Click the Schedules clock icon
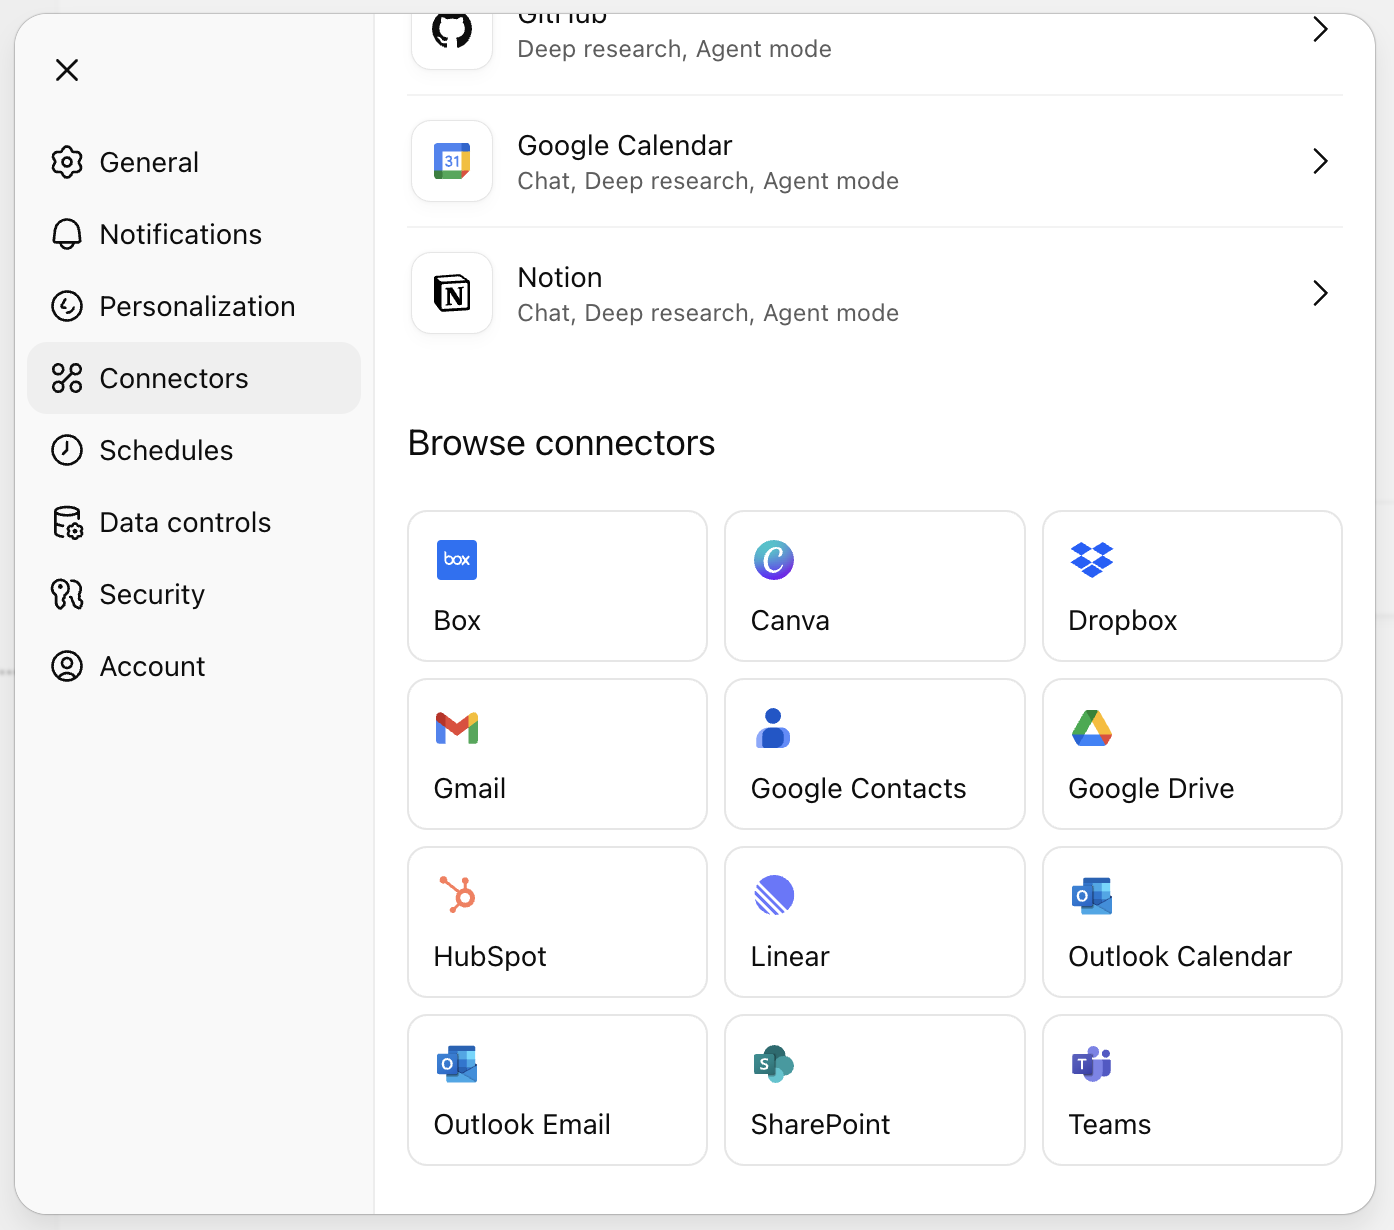Image resolution: width=1394 pixels, height=1230 pixels. 67,450
